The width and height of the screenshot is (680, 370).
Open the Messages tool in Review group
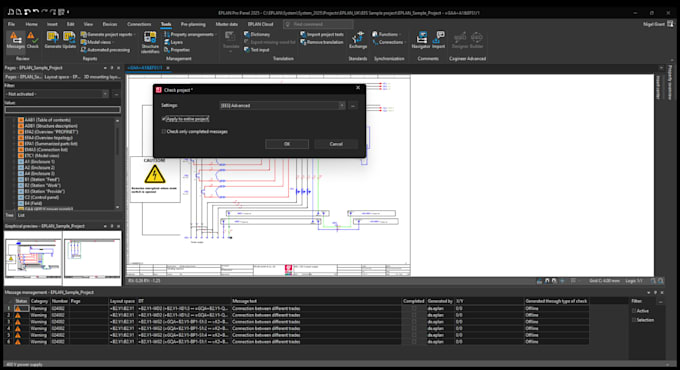(x=16, y=40)
